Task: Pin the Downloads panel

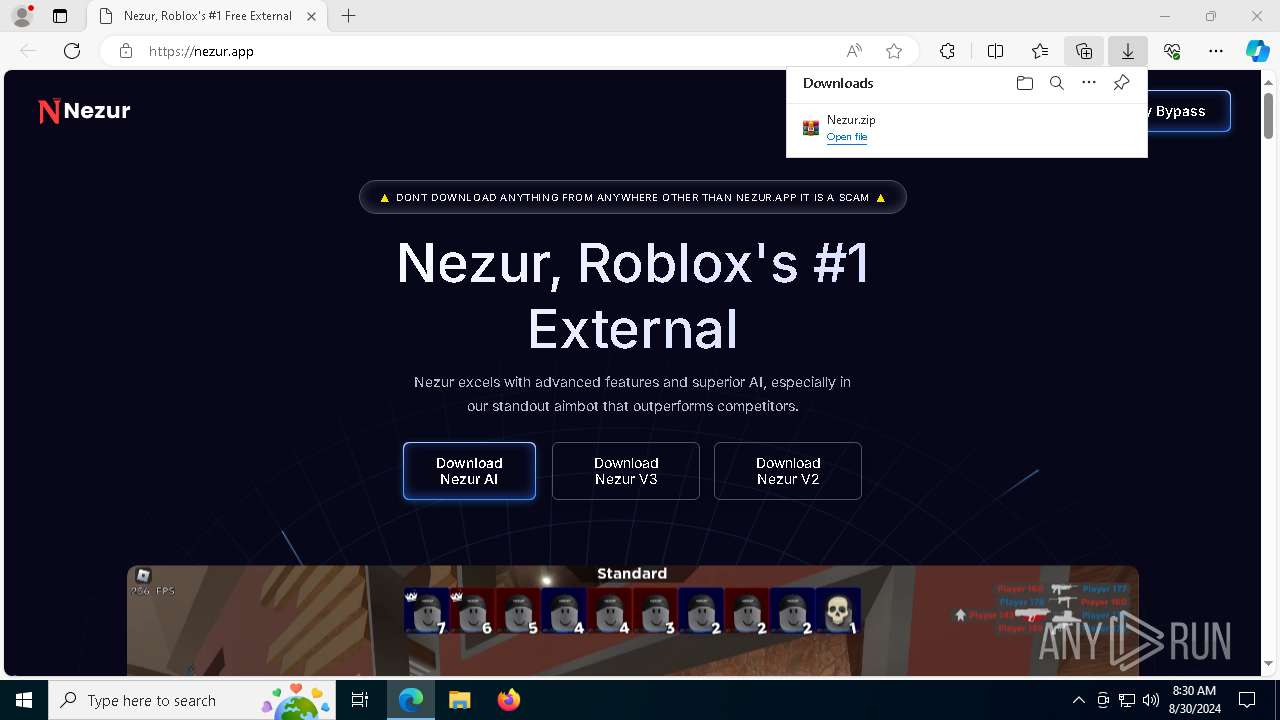Action: point(1121,83)
